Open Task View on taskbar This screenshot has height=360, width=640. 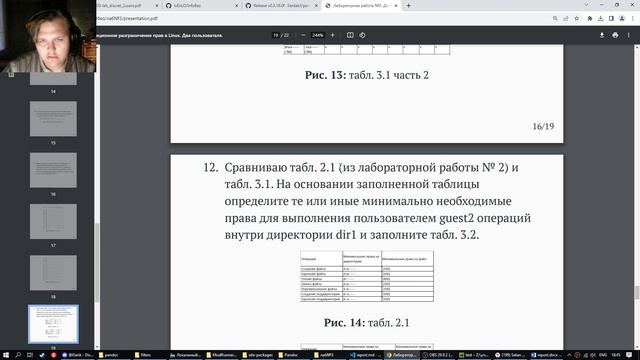tap(29, 355)
